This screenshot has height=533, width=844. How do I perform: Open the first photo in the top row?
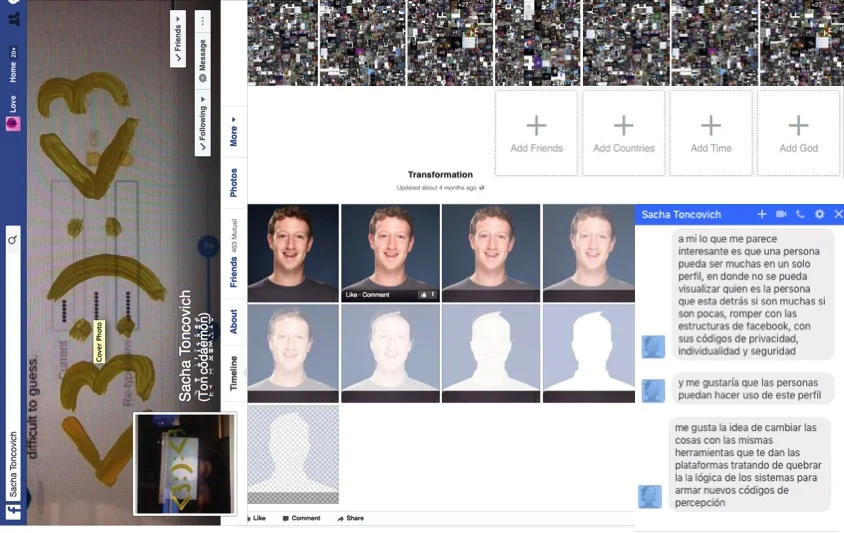pyautogui.click(x=293, y=253)
